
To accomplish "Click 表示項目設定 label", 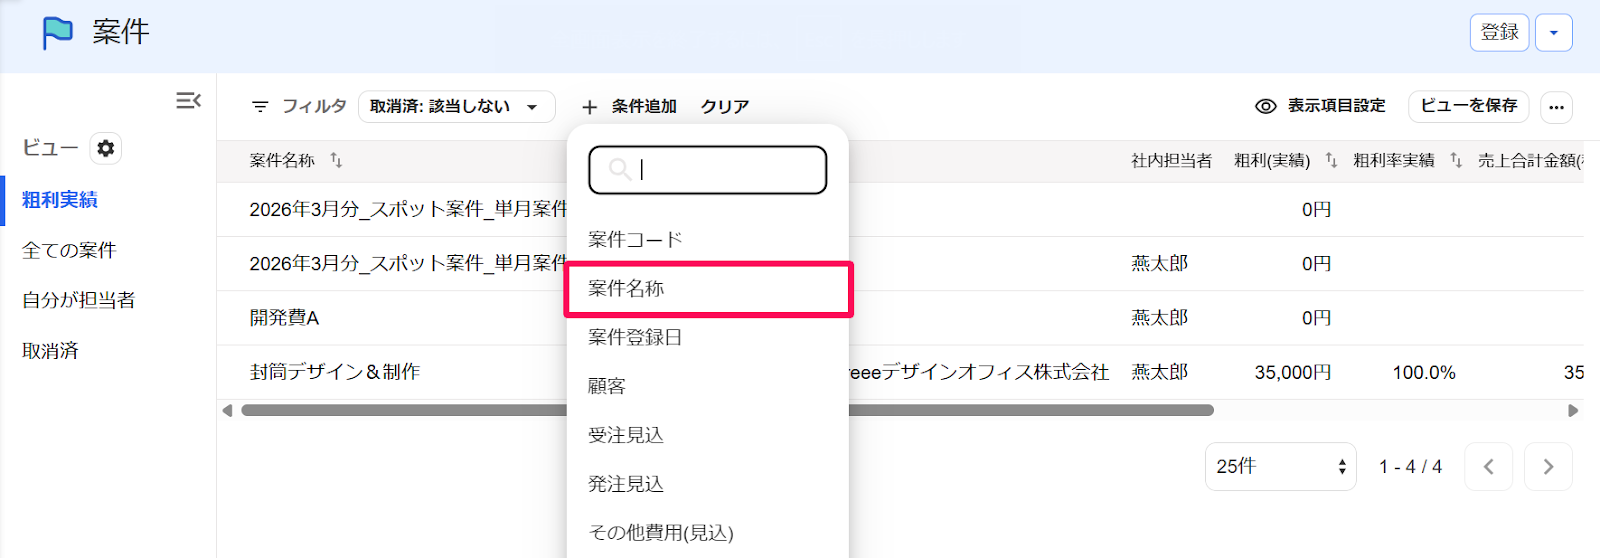I will pyautogui.click(x=1336, y=106).
